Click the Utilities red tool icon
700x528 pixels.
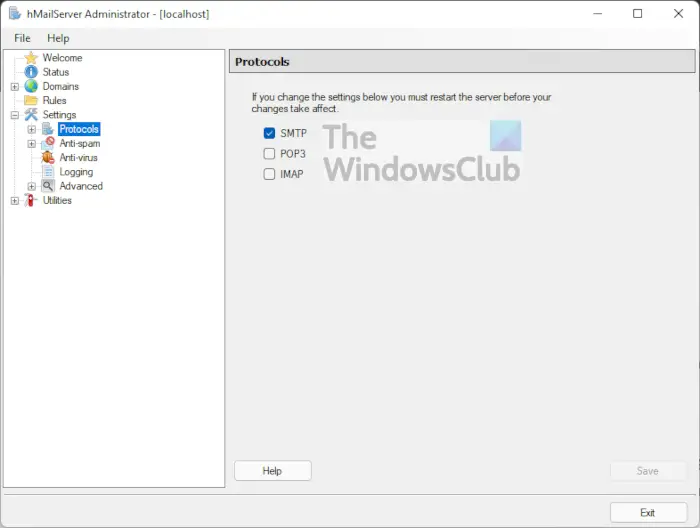[x=31, y=200]
